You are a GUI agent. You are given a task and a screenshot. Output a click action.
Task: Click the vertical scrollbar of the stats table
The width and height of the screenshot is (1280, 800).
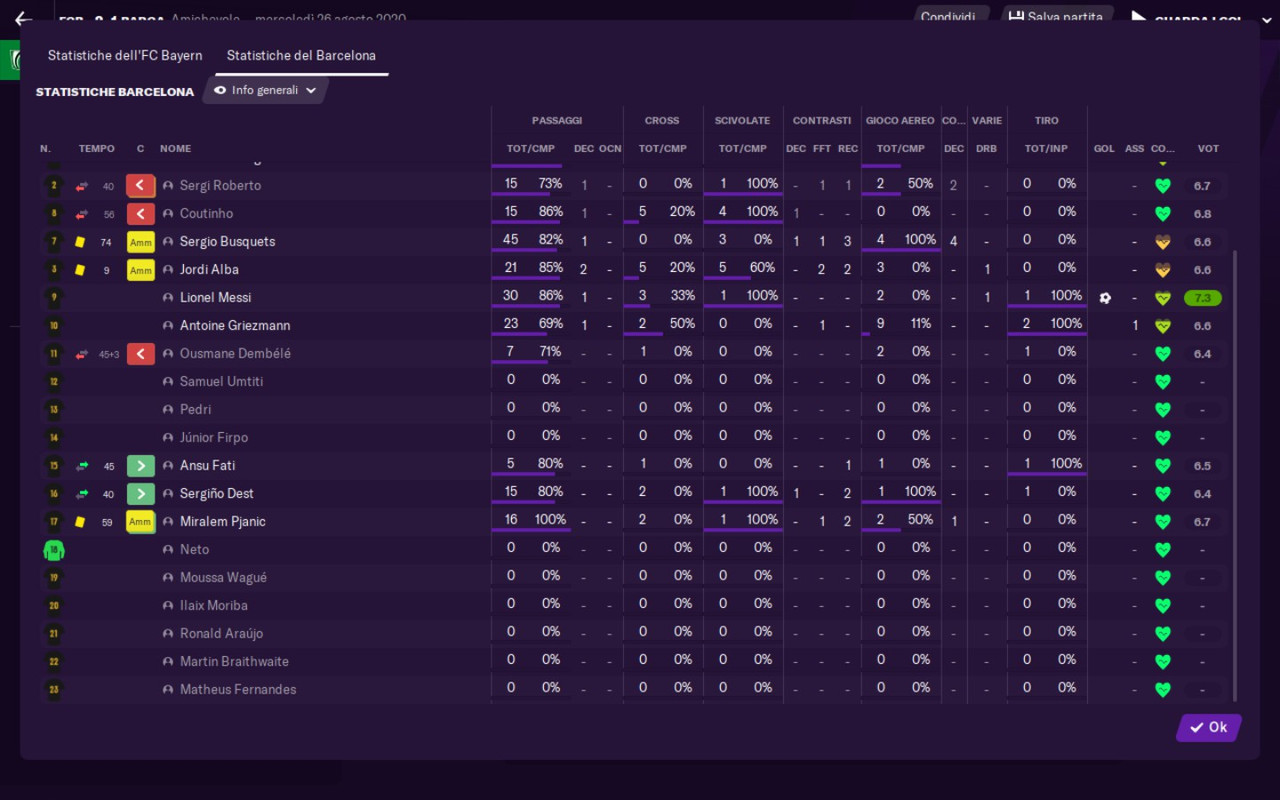click(x=1235, y=476)
